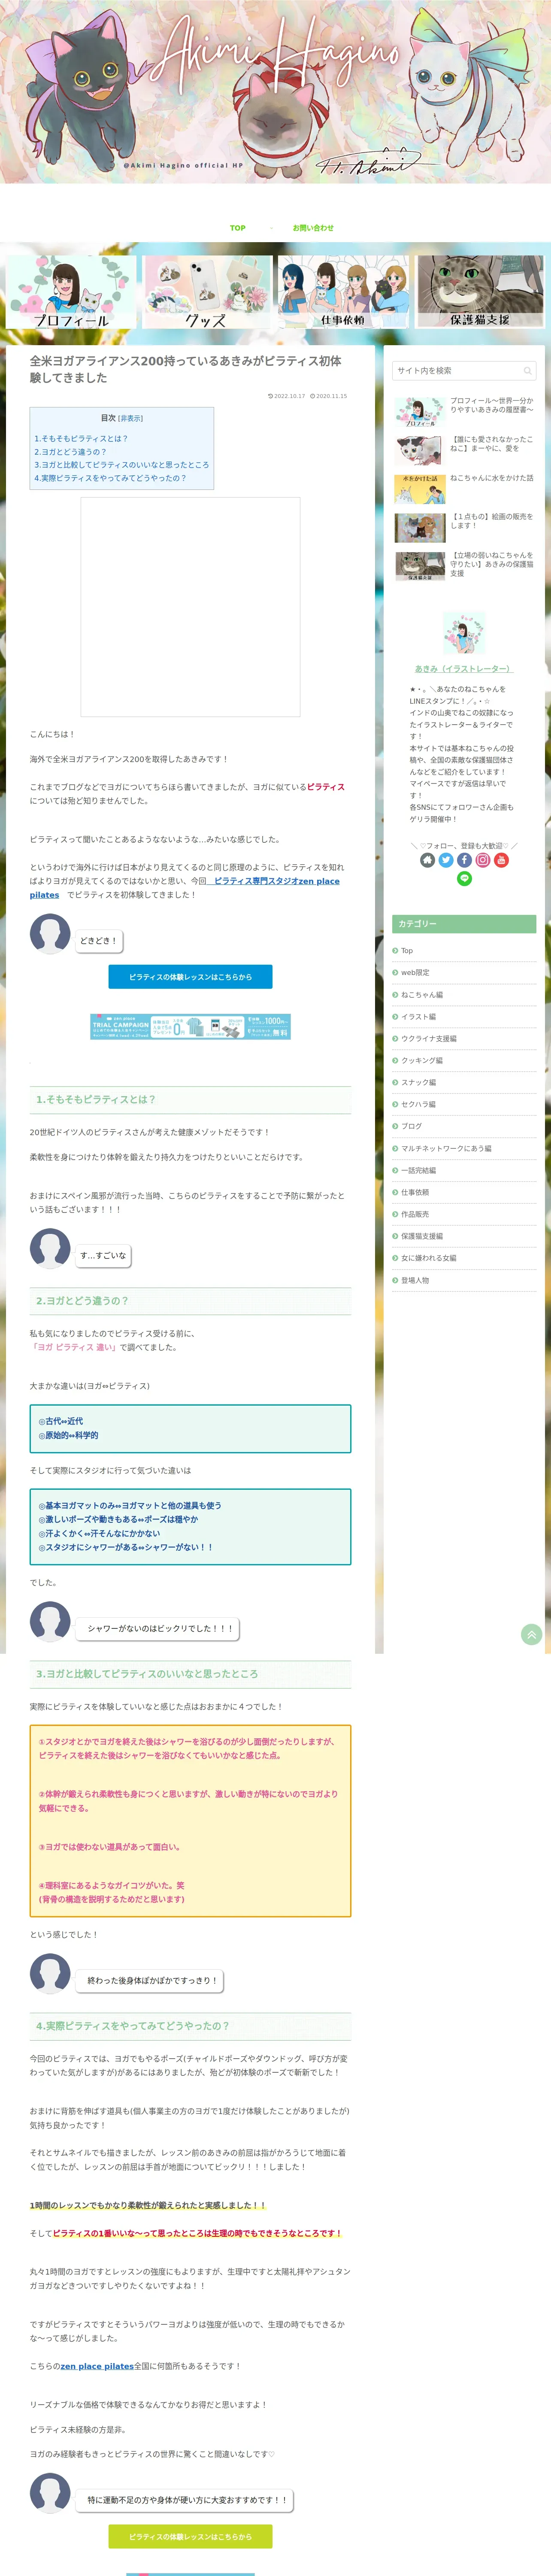Click the avatar beside 特に運動不足の方 bubble
Screen dimensions: 551x2576
[x=50, y=2494]
